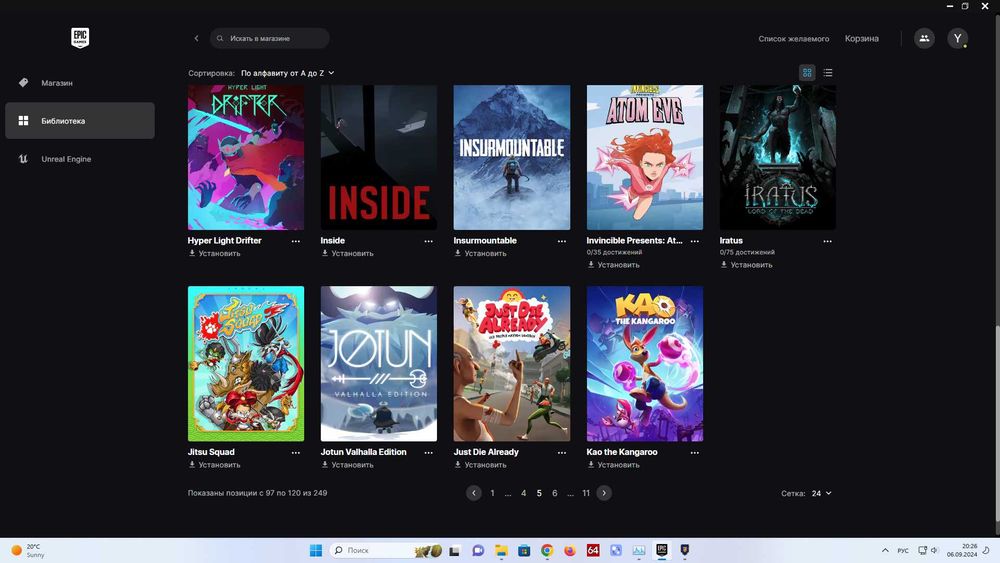The width and height of the screenshot is (1000, 563).
Task: Switch to list view
Action: (x=828, y=73)
